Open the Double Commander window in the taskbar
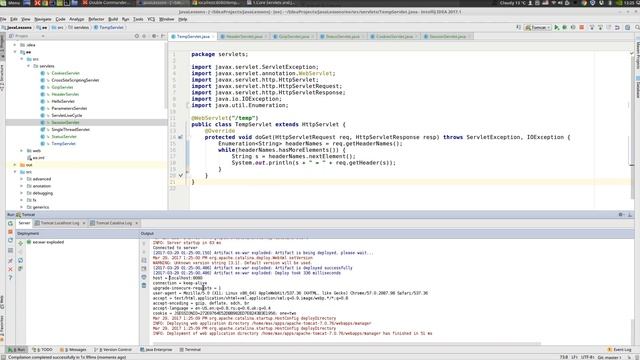Image resolution: width=640 pixels, height=360 pixels. (106, 3)
